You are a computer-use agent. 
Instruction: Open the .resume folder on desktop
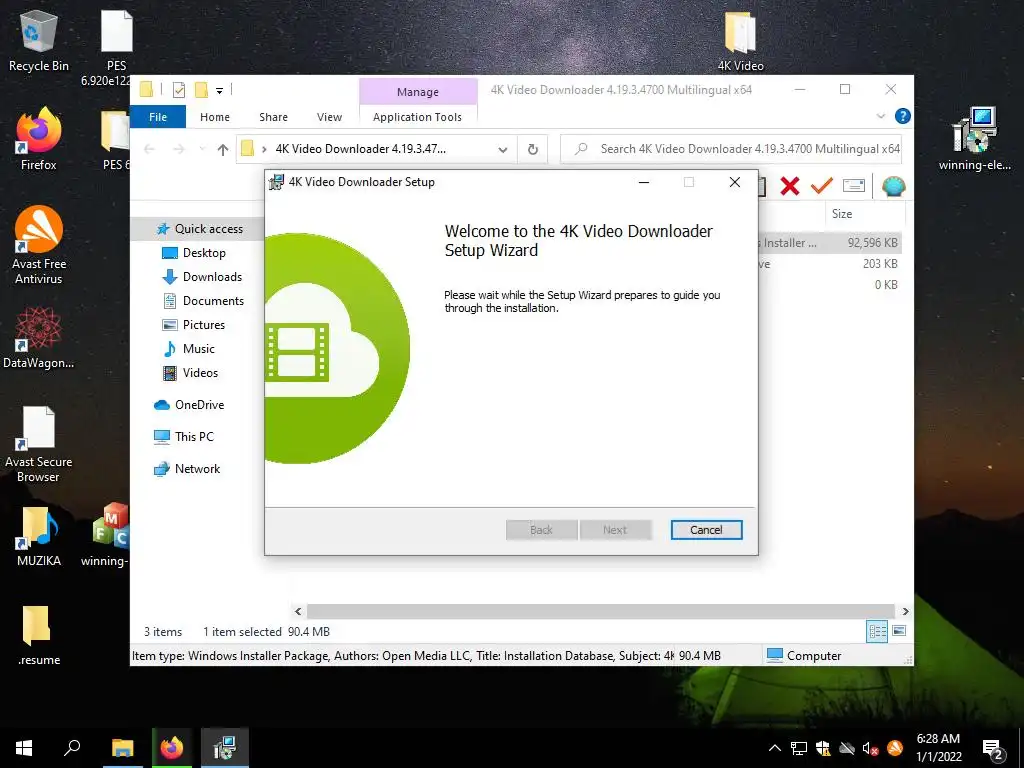pos(39,635)
